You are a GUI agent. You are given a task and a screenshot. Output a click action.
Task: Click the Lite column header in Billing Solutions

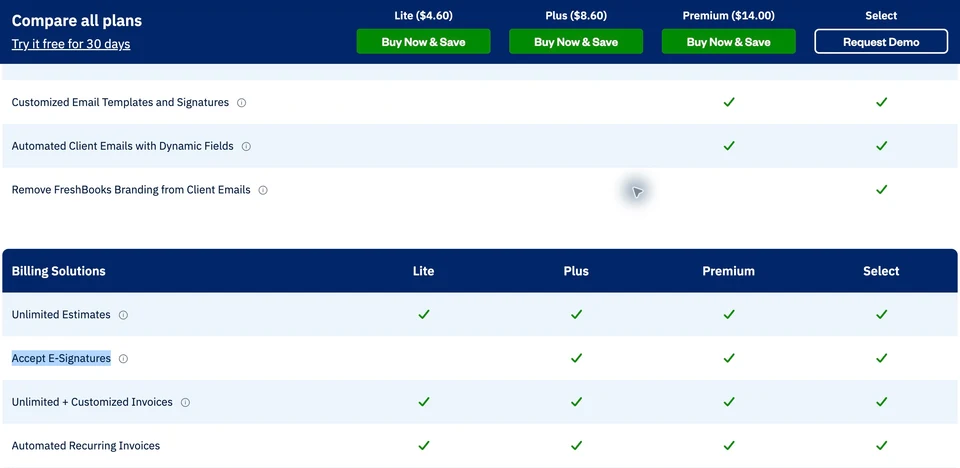pos(424,271)
